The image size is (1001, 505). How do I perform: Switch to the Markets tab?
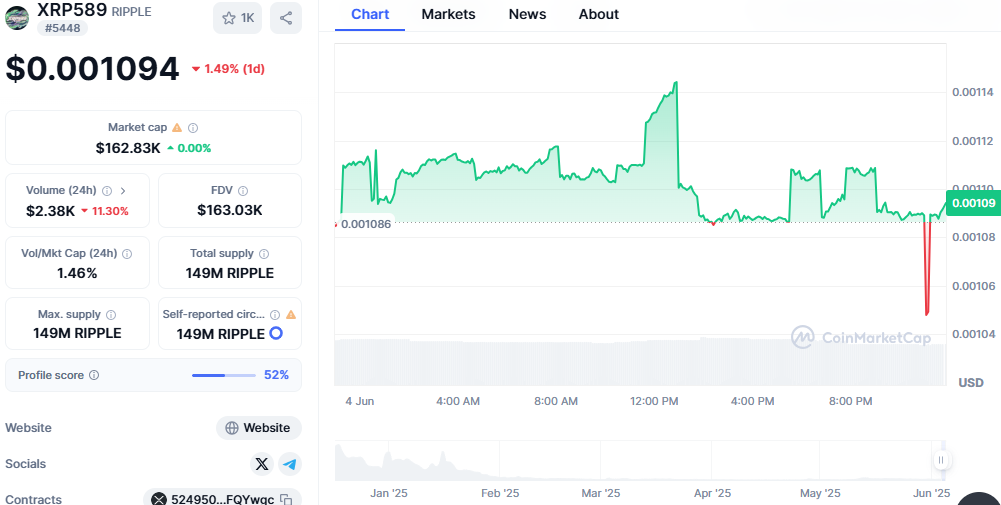click(448, 15)
